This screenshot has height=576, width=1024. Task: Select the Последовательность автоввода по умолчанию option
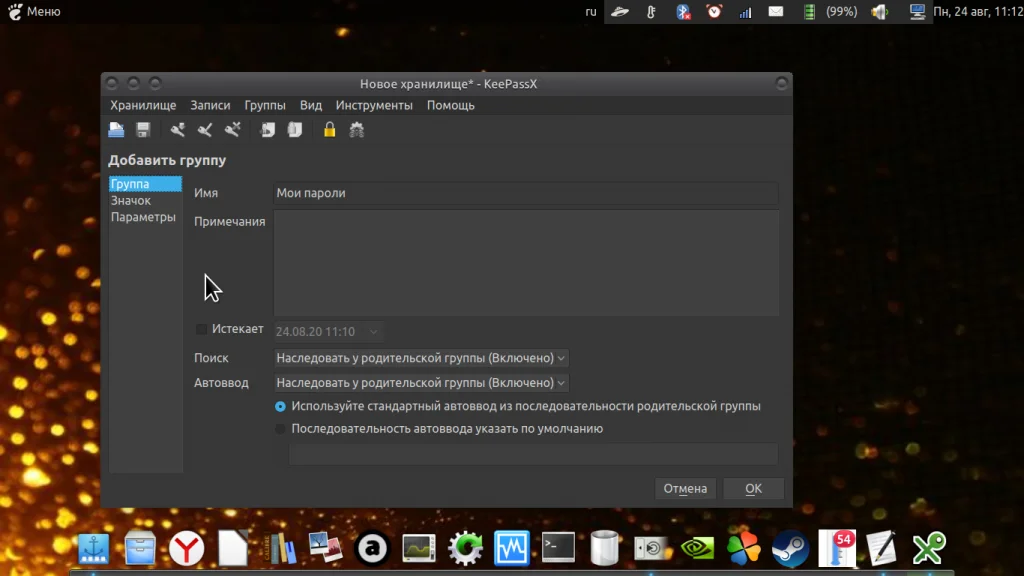(x=280, y=429)
